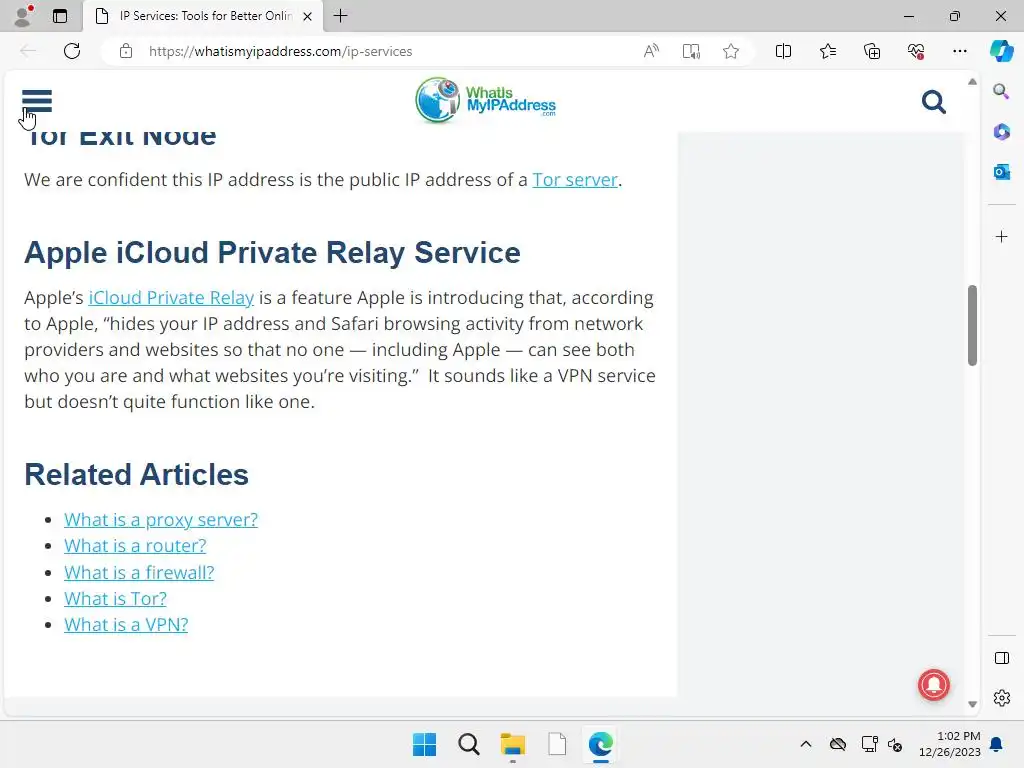This screenshot has width=1024, height=768.
Task: Open the sidebar Search tool
Action: (x=1001, y=91)
